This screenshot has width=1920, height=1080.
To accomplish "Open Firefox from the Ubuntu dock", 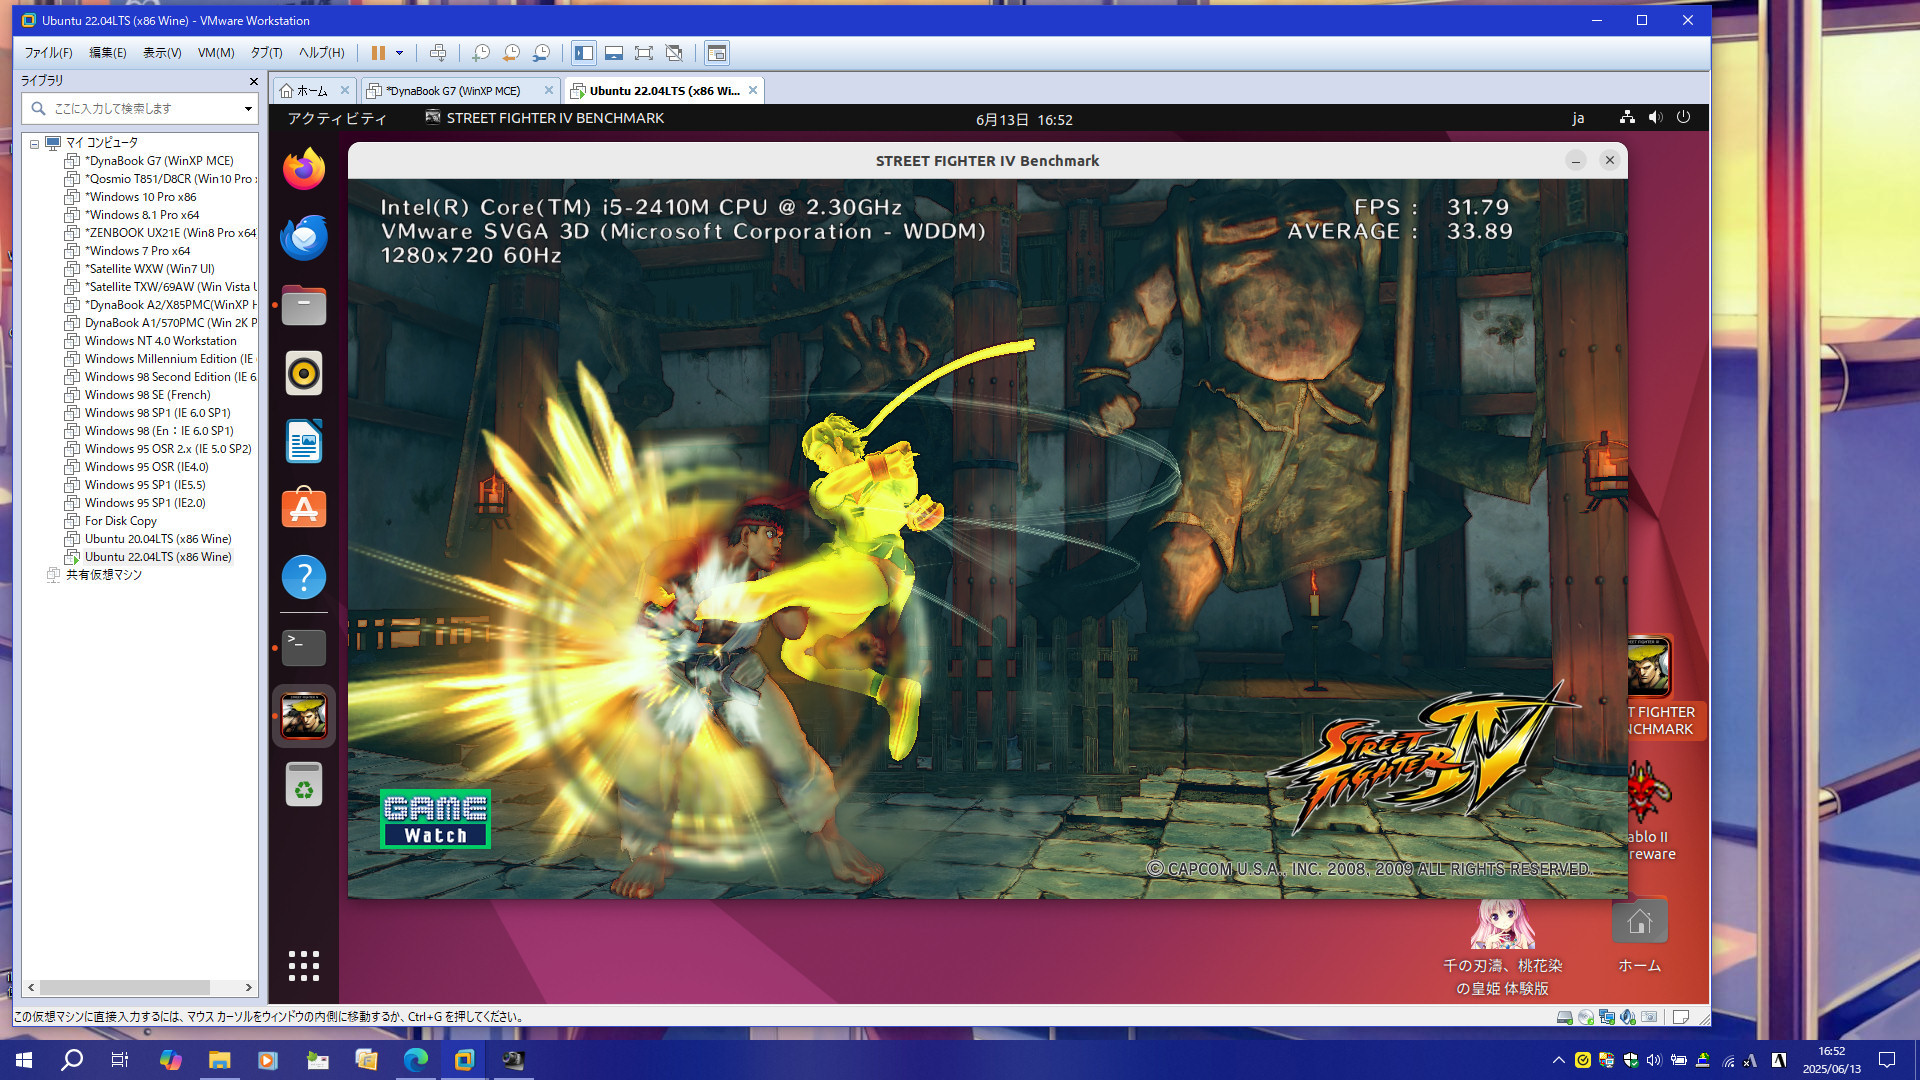I will 304,169.
